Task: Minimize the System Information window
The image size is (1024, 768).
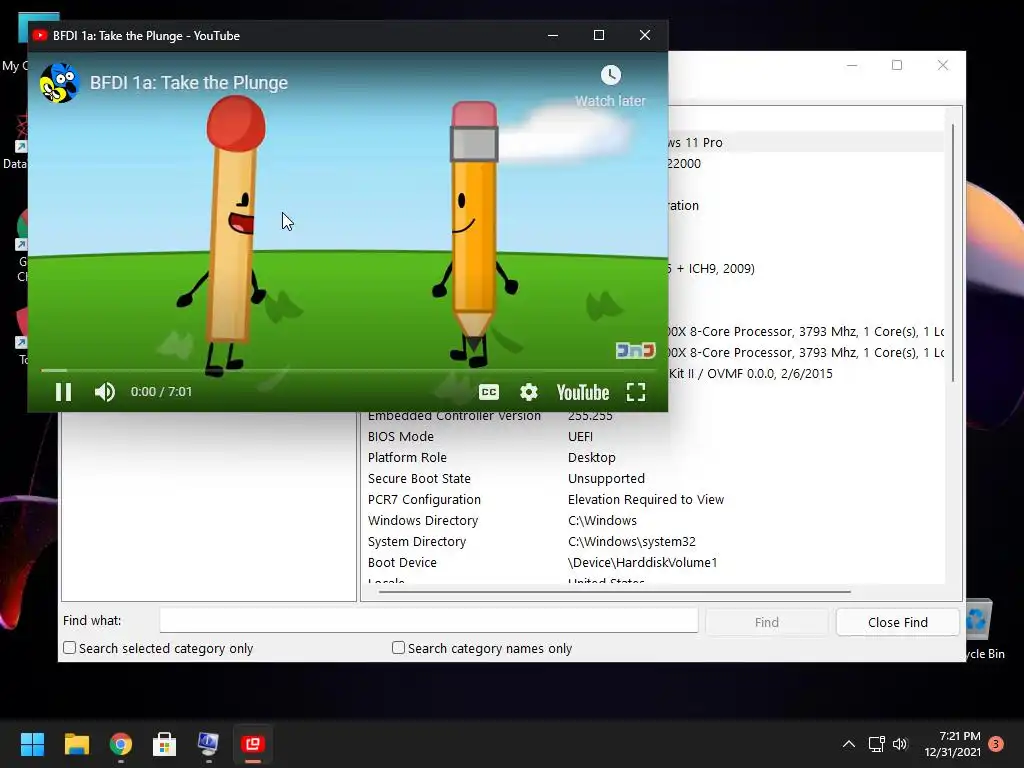Action: click(x=852, y=65)
